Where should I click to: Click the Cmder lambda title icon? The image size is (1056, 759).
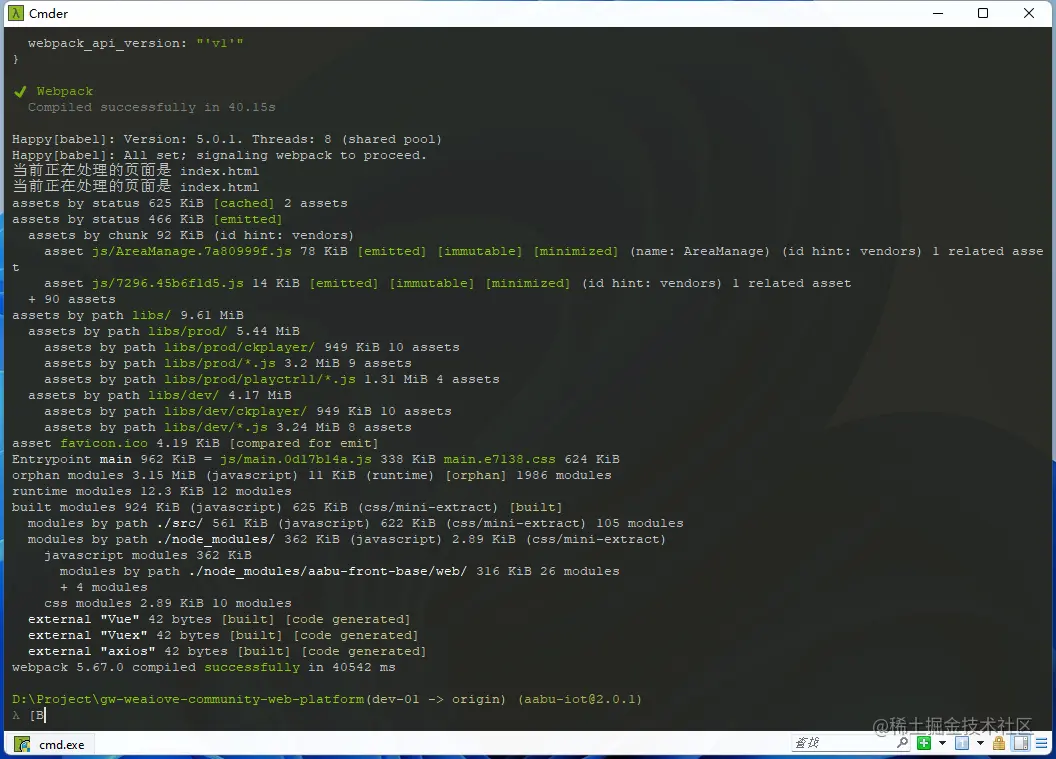[x=15, y=13]
